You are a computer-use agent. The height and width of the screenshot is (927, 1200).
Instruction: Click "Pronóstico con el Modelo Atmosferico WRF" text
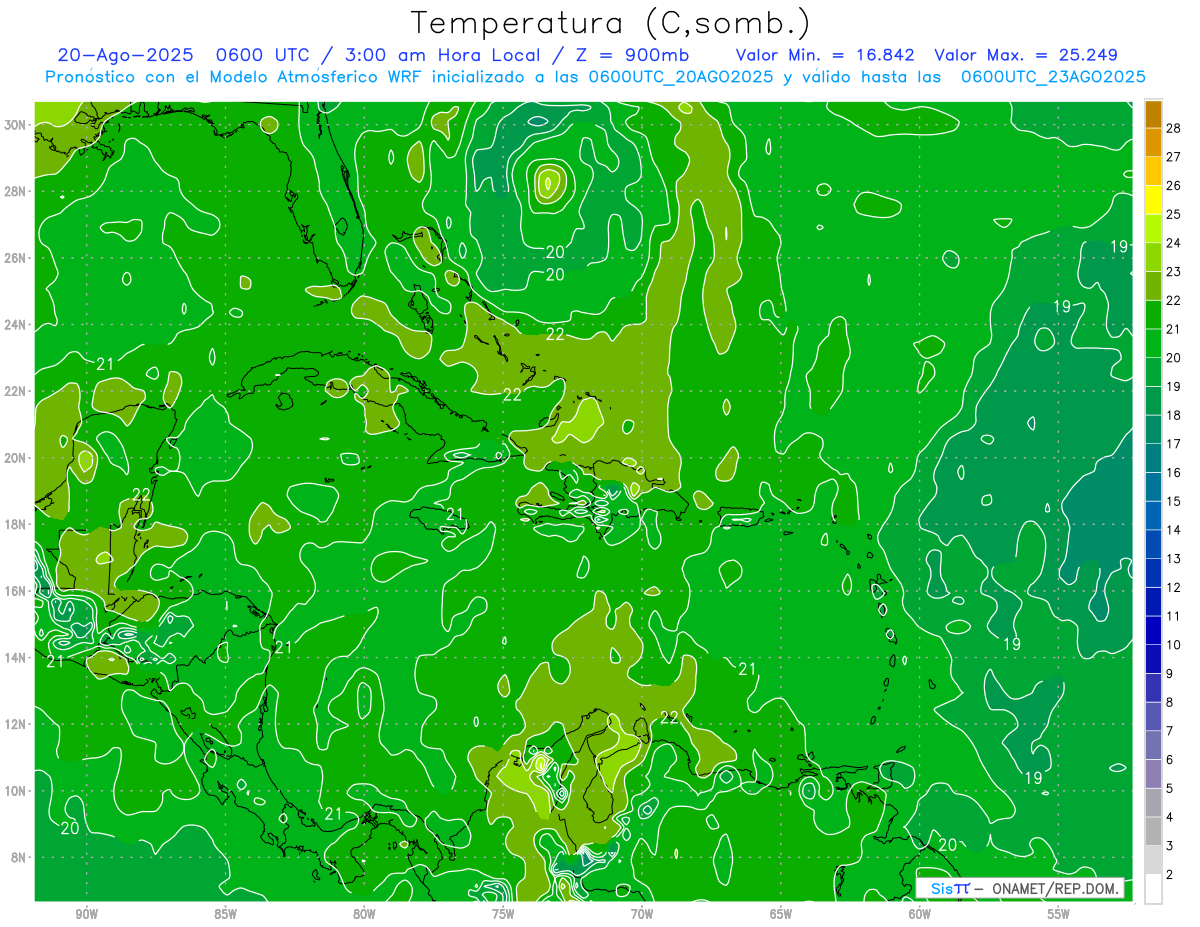[234, 77]
